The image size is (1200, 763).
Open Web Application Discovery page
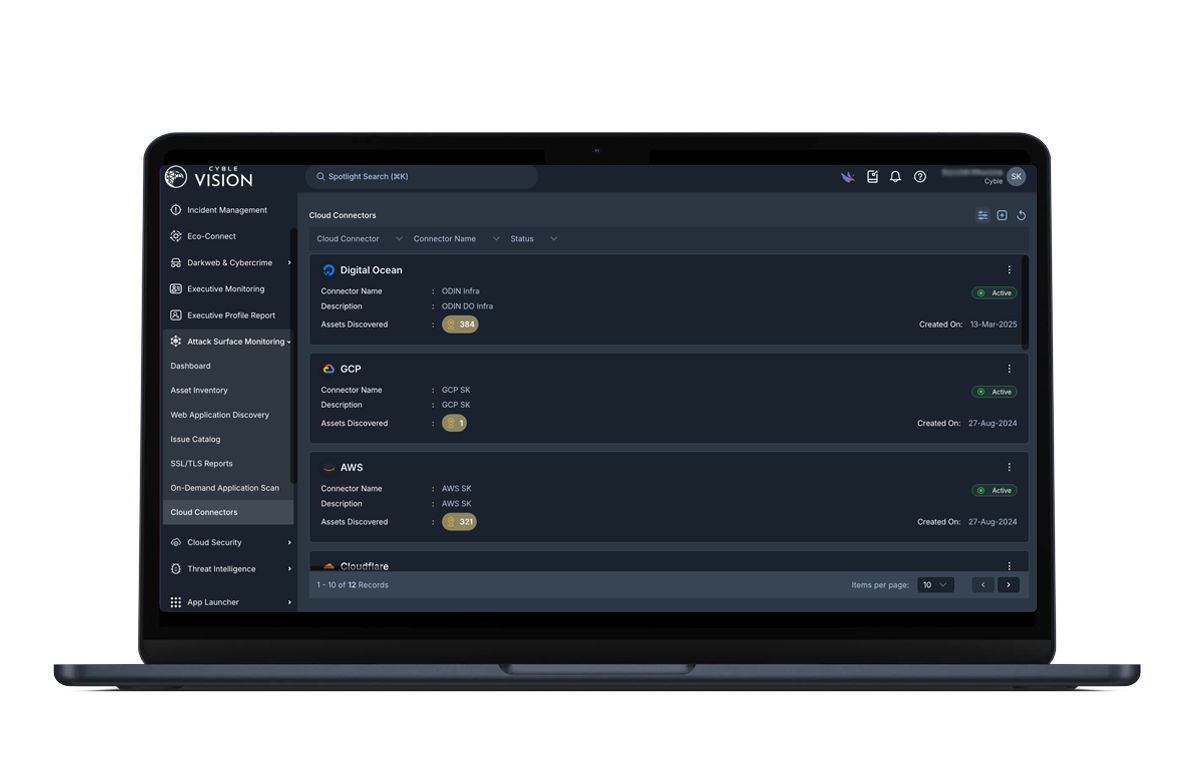point(220,415)
